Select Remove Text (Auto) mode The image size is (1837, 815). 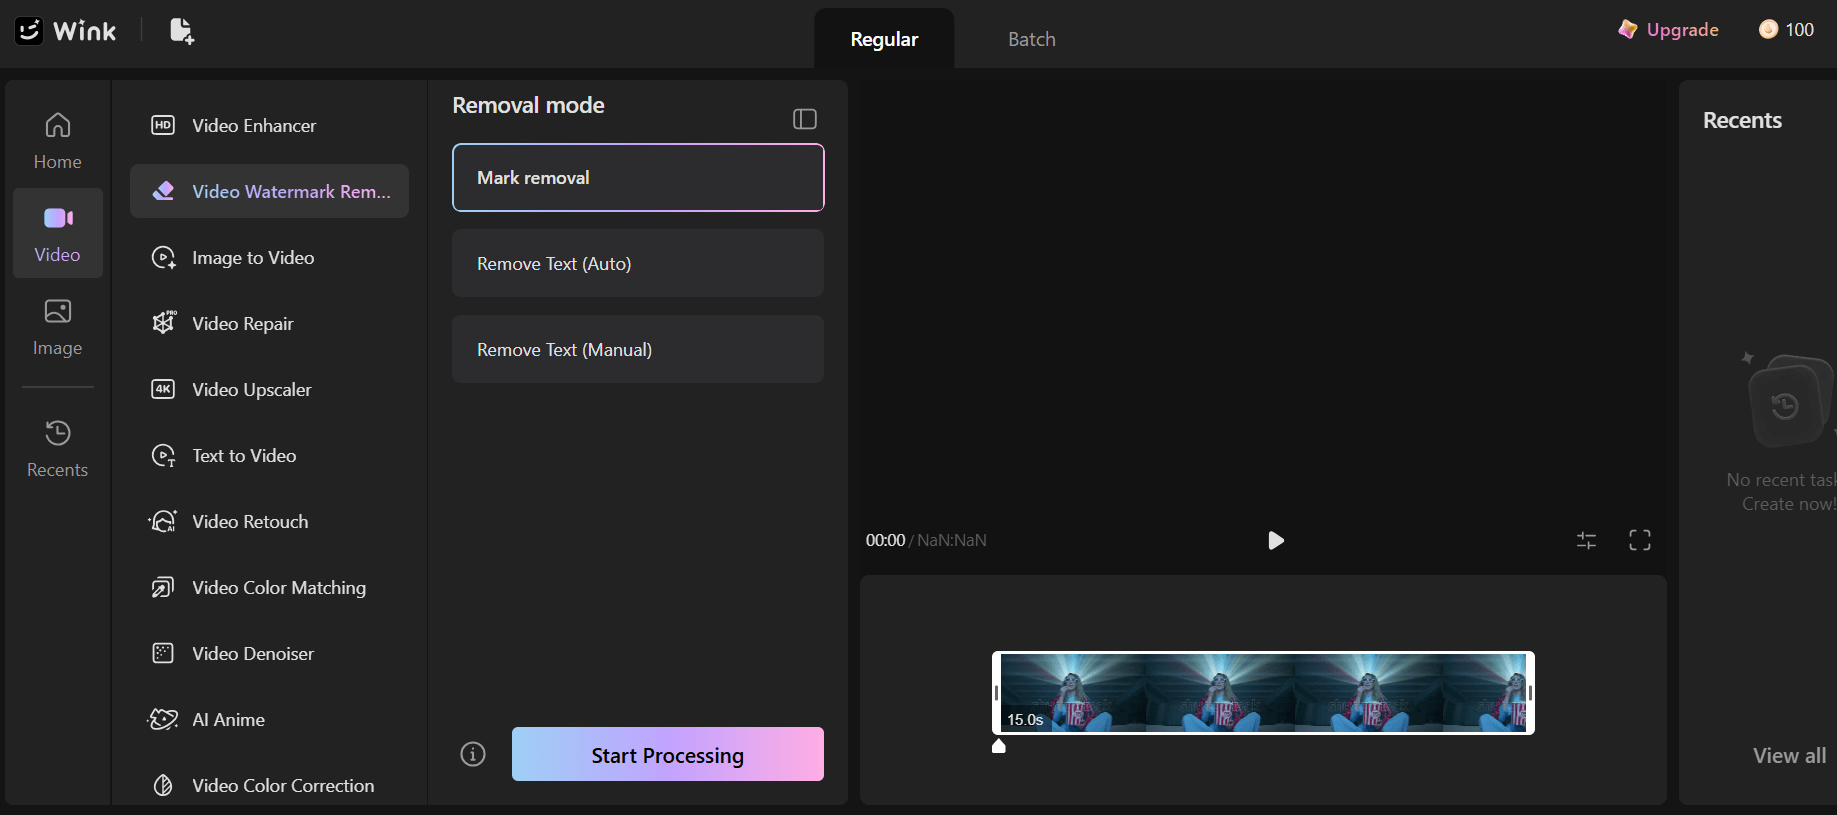point(638,263)
